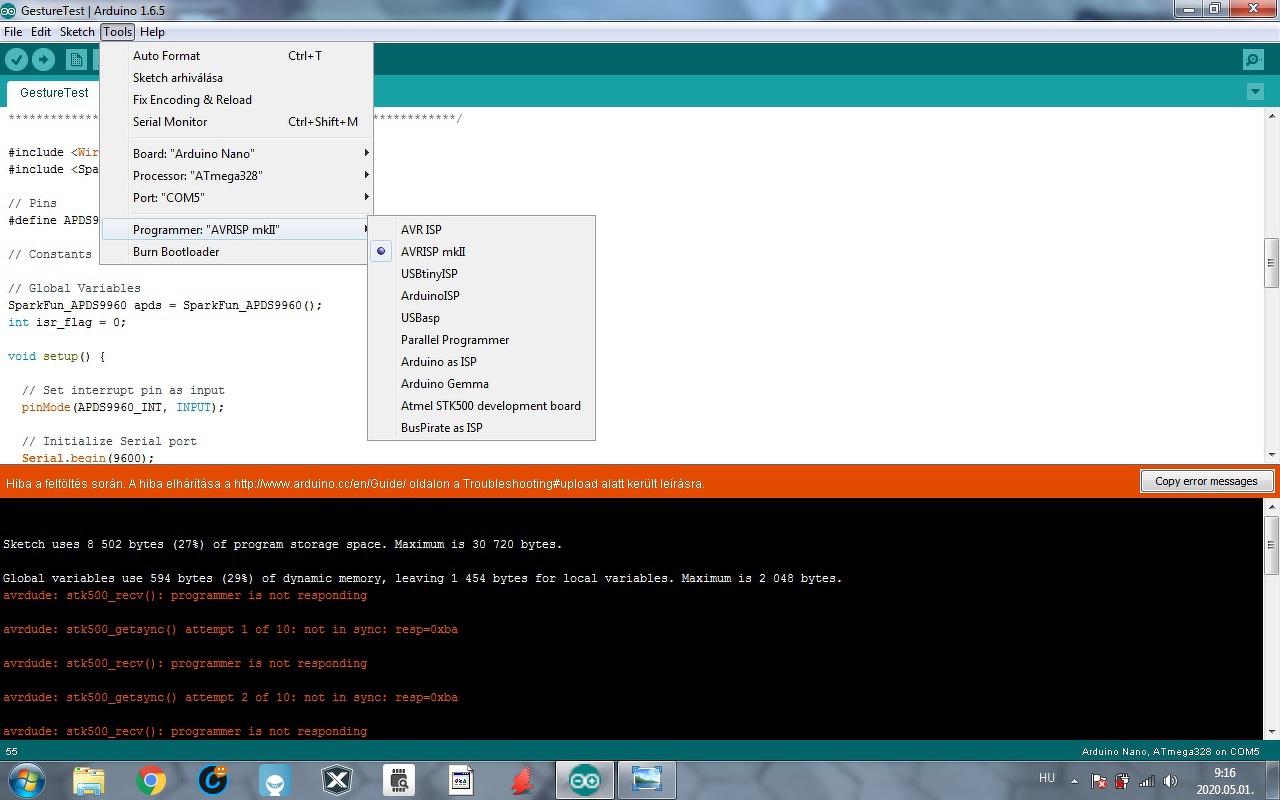This screenshot has width=1280, height=800.
Task: Select USBasp programmer
Action: pyautogui.click(x=482, y=318)
